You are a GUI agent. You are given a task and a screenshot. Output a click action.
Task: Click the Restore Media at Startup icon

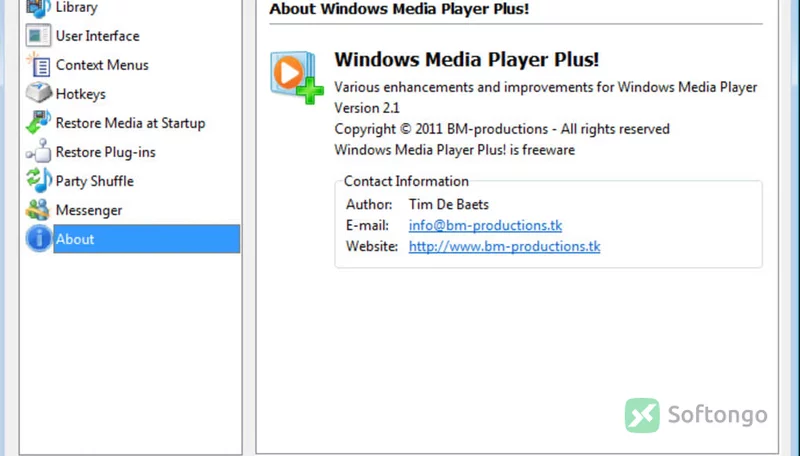(x=38, y=122)
